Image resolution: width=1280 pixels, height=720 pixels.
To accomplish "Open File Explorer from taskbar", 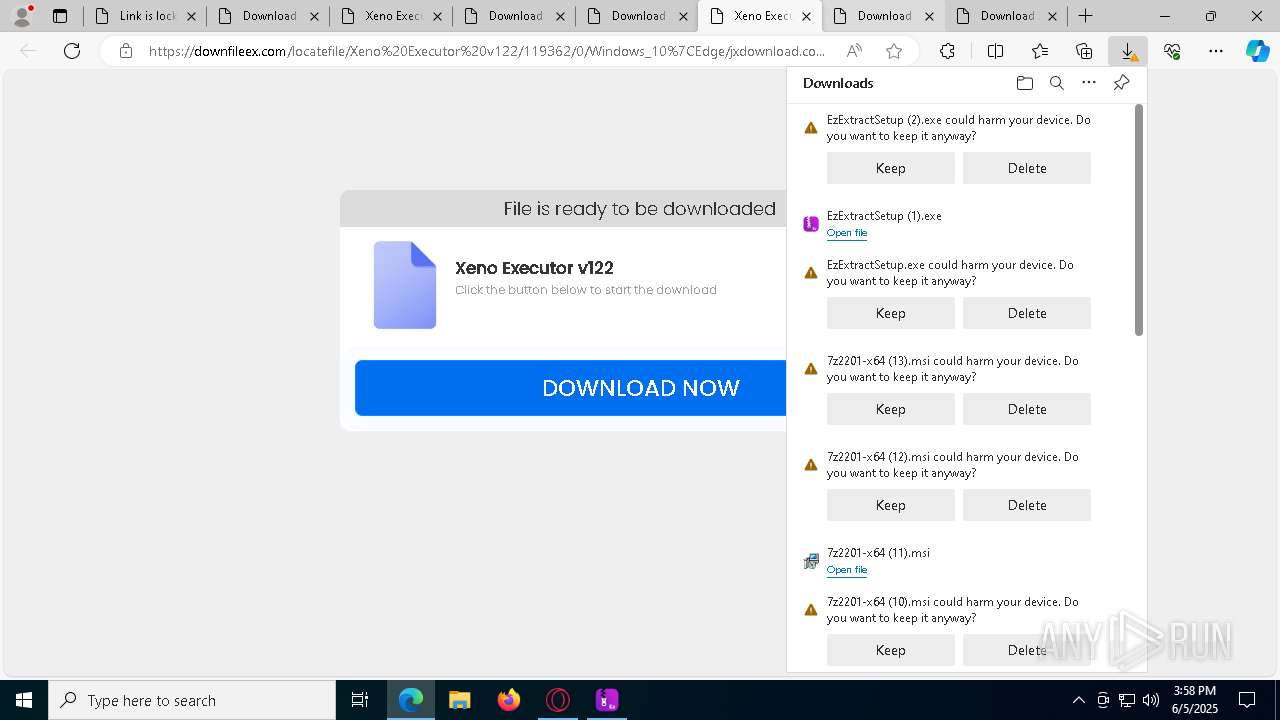I will pos(459,700).
